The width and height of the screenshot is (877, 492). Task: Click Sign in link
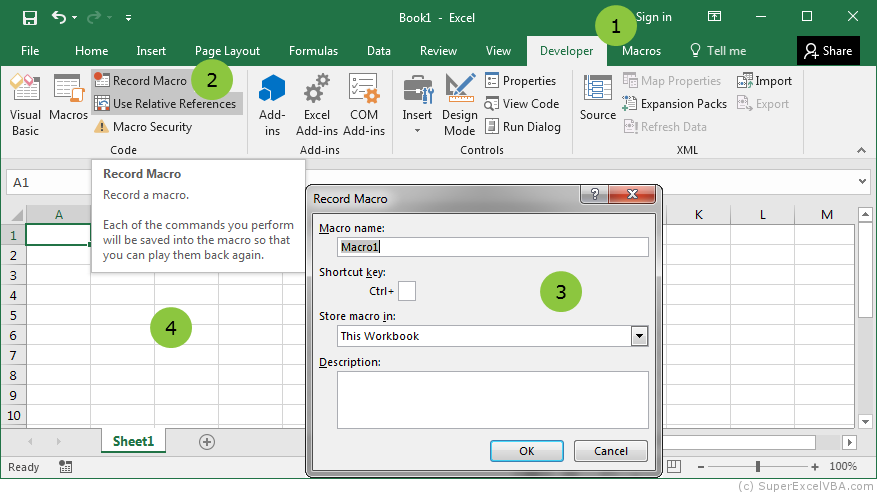[654, 17]
